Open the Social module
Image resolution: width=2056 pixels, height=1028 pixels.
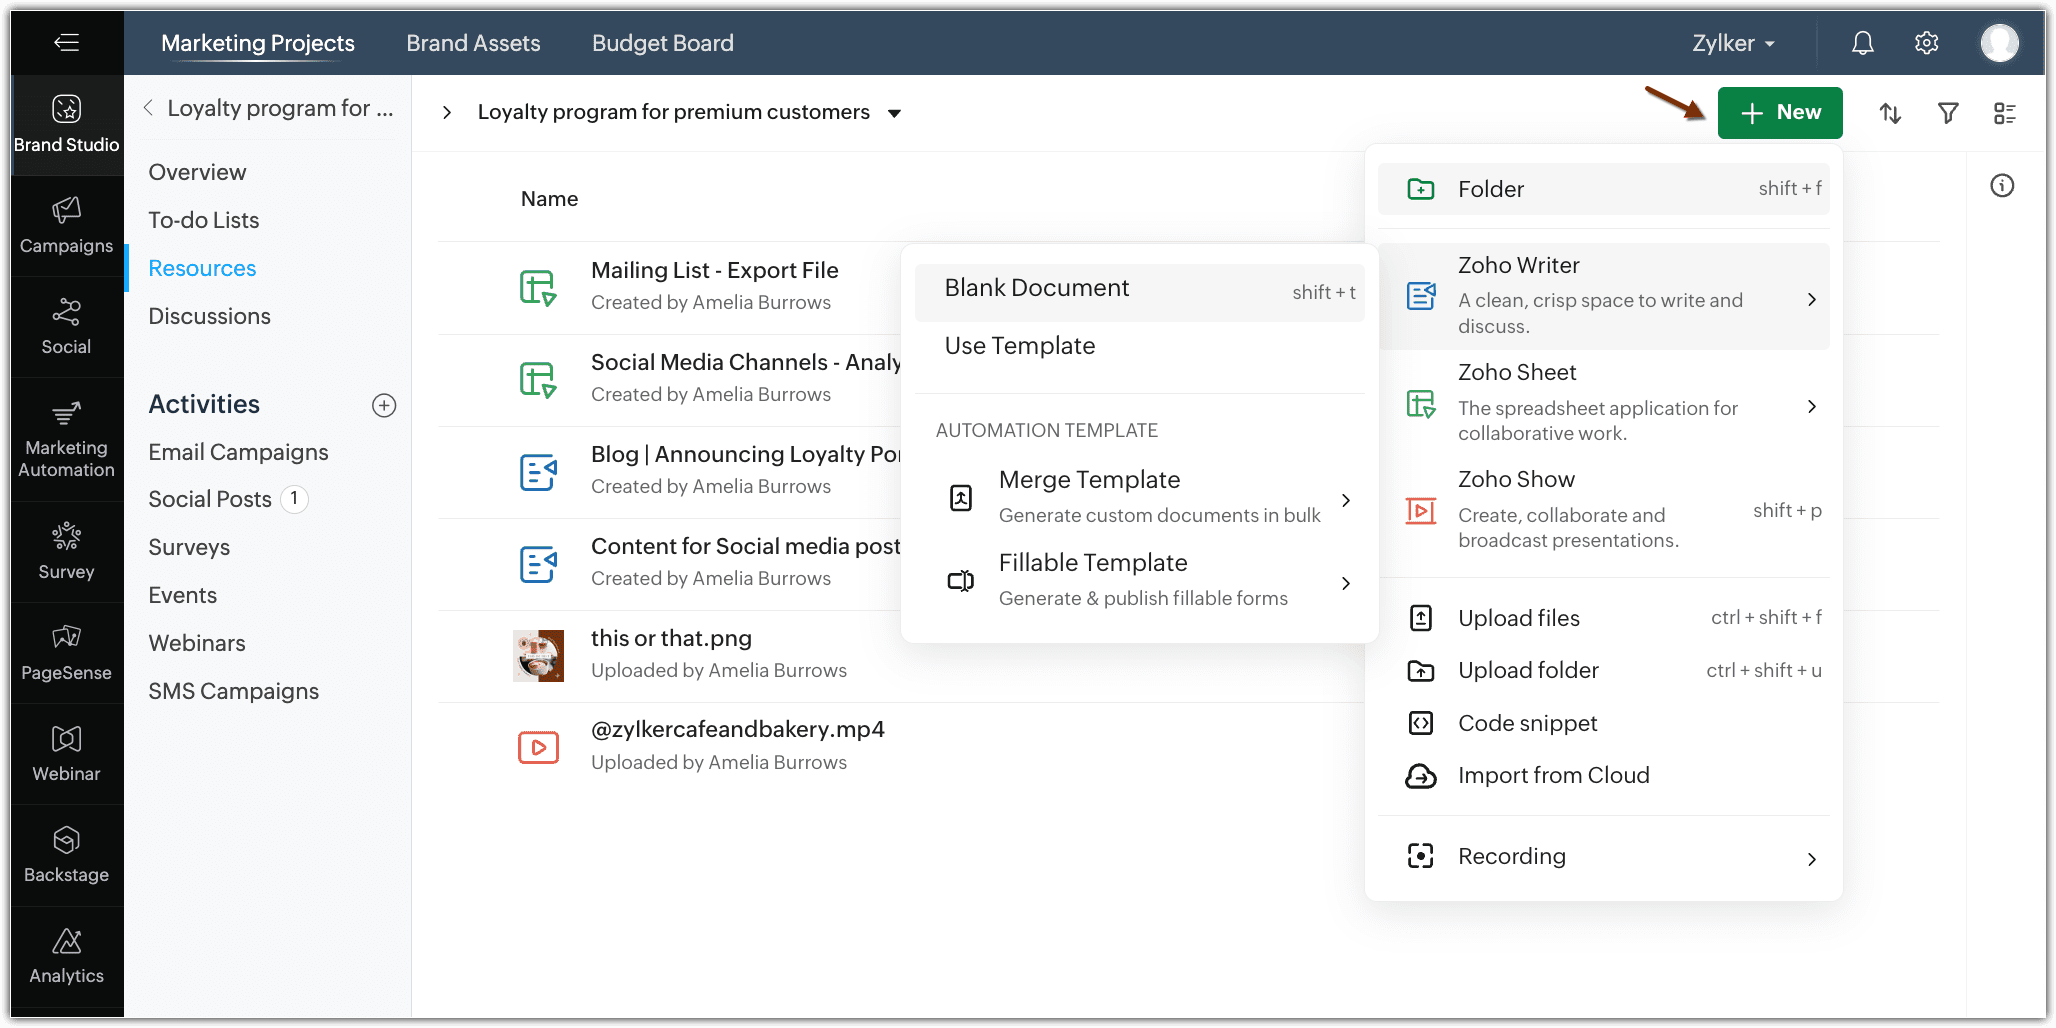tap(66, 326)
